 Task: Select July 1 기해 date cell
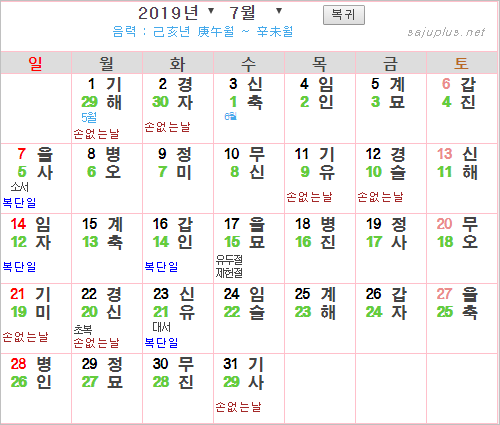coord(107,109)
